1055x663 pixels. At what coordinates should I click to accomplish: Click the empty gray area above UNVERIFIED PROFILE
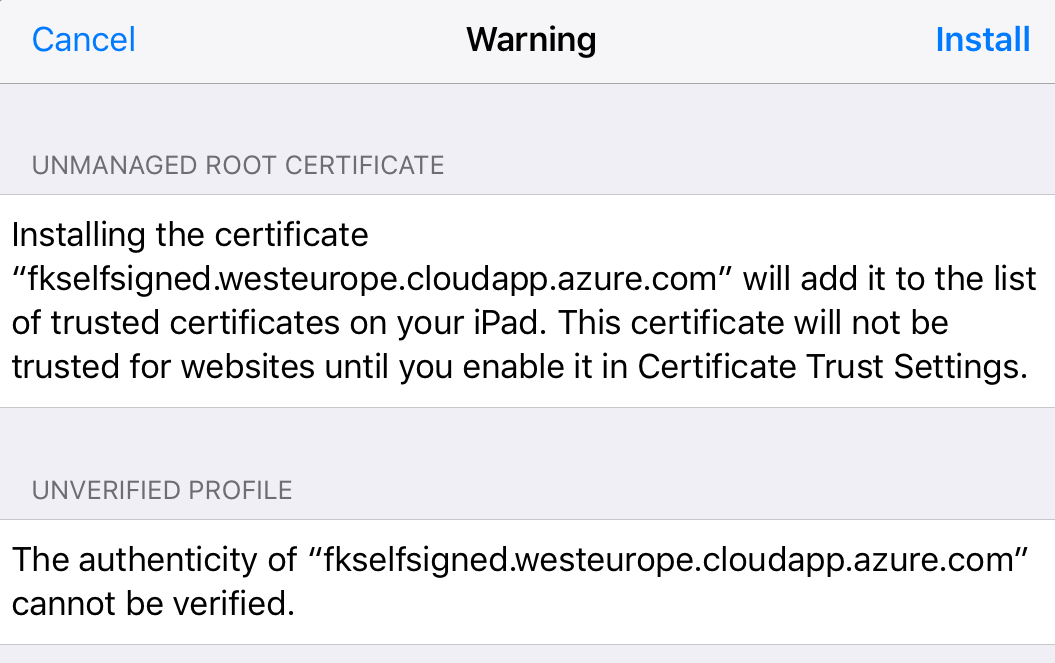[527, 440]
